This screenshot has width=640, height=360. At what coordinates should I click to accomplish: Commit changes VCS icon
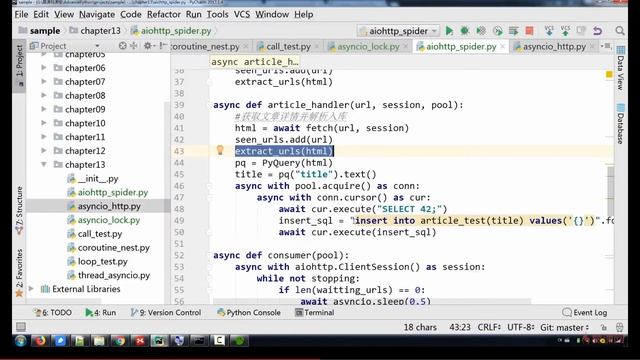click(x=565, y=31)
